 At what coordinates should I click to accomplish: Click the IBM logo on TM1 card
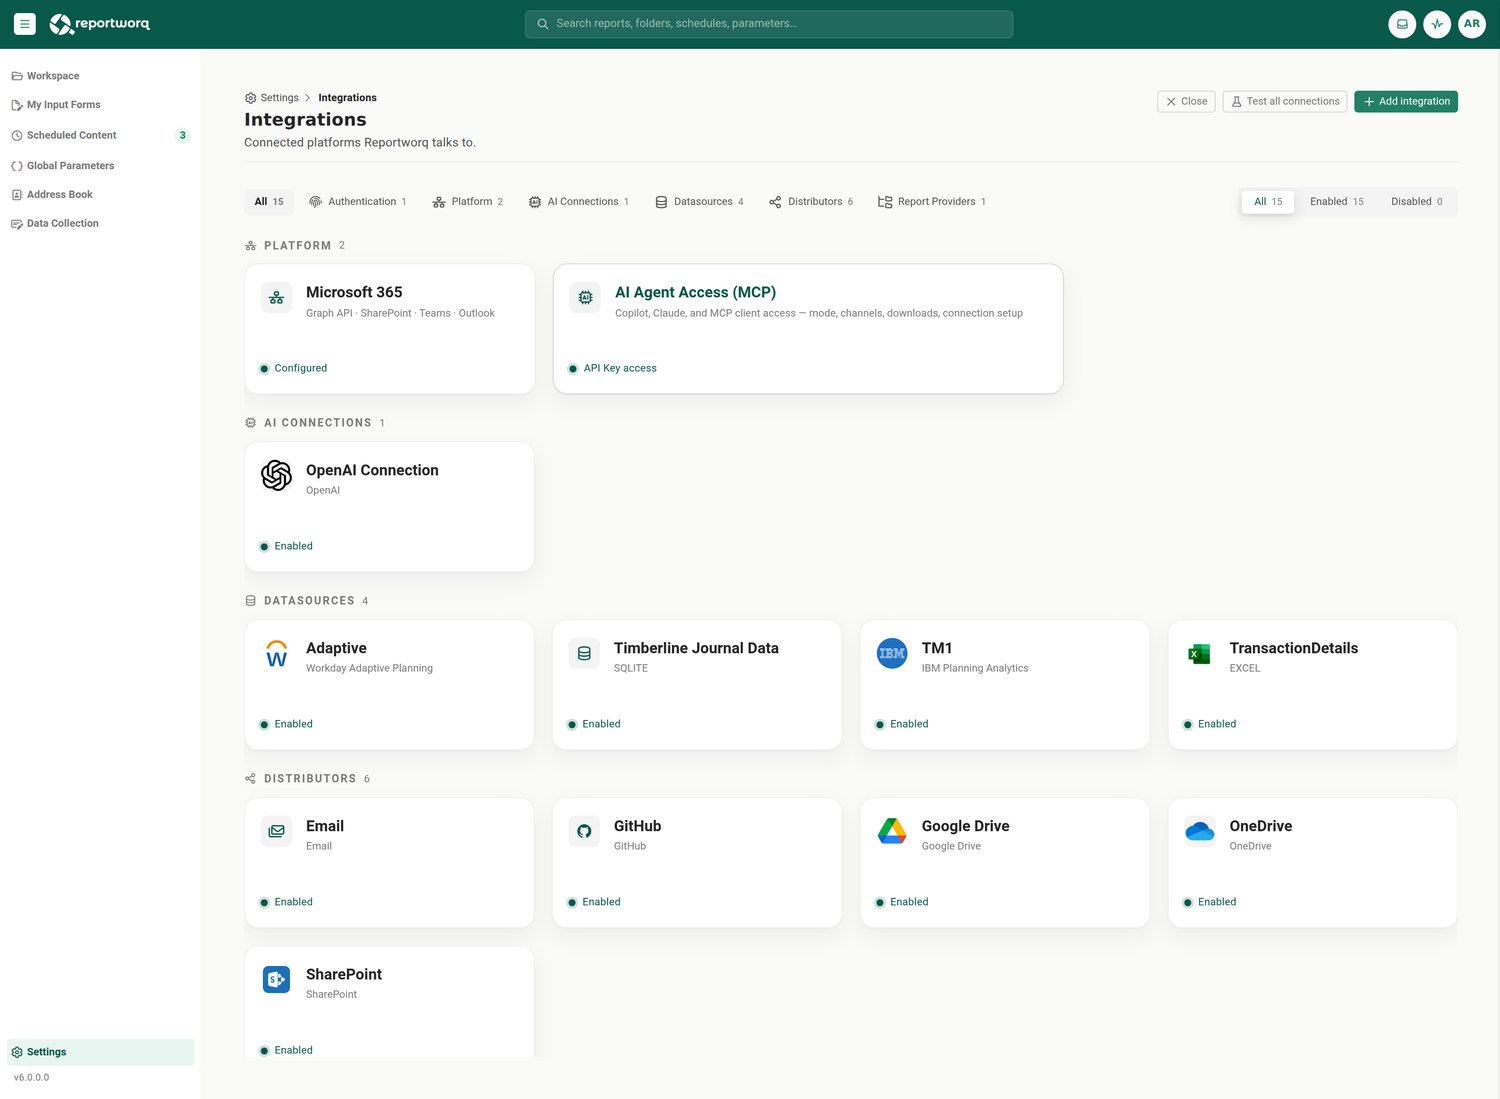click(x=892, y=653)
